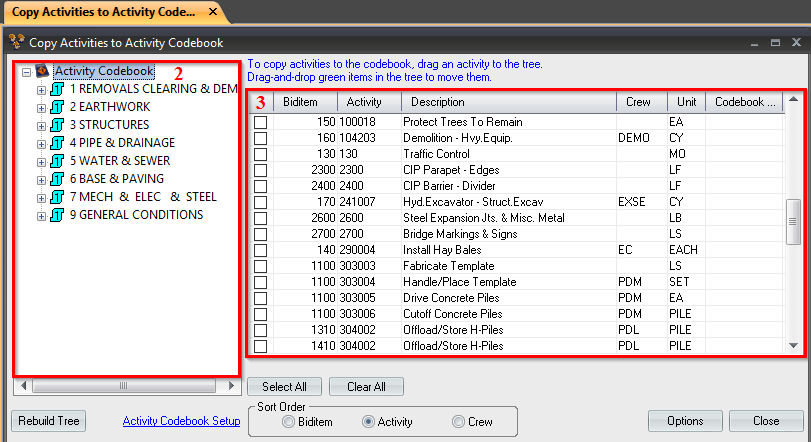Click the icon next to 5 WATER & SEWER
The height and width of the screenshot is (442, 811).
(x=58, y=161)
